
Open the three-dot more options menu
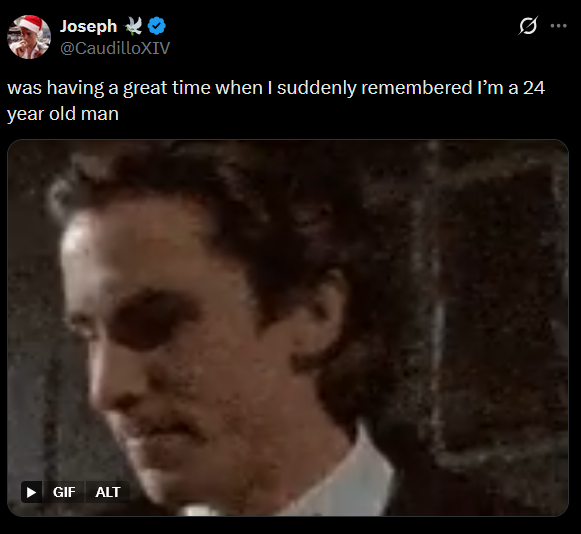[x=558, y=26]
